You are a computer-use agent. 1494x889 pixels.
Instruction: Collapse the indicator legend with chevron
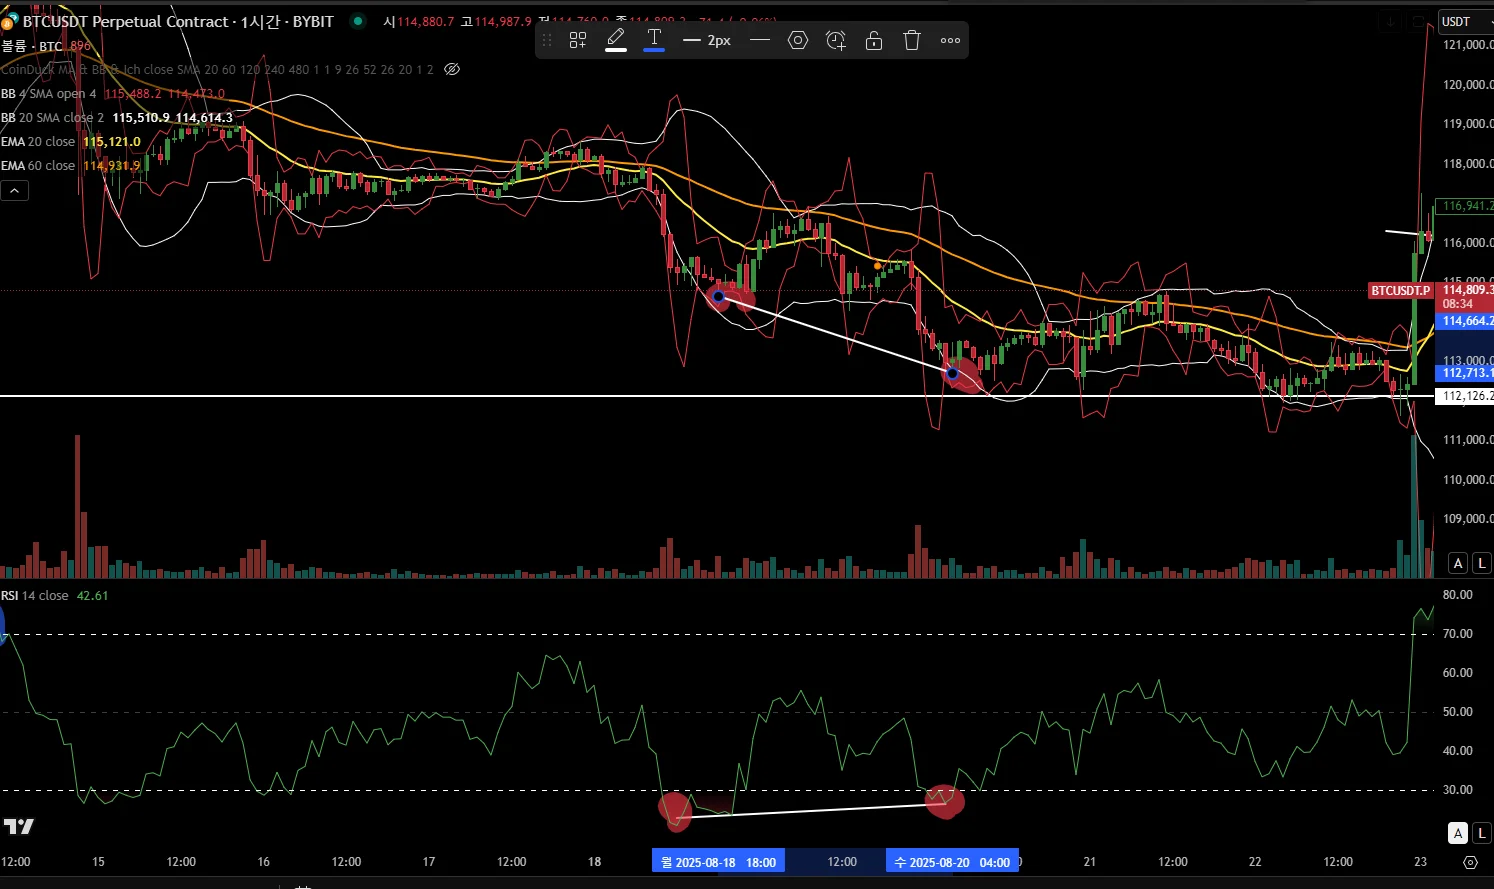(14, 190)
